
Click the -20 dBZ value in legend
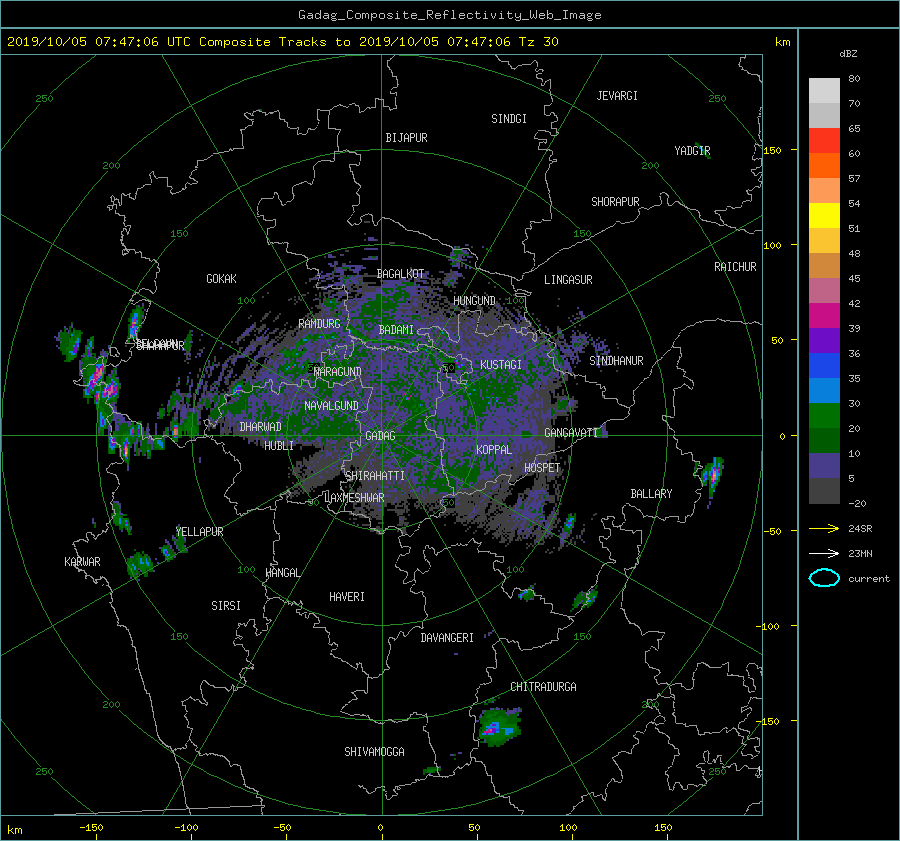pos(857,503)
